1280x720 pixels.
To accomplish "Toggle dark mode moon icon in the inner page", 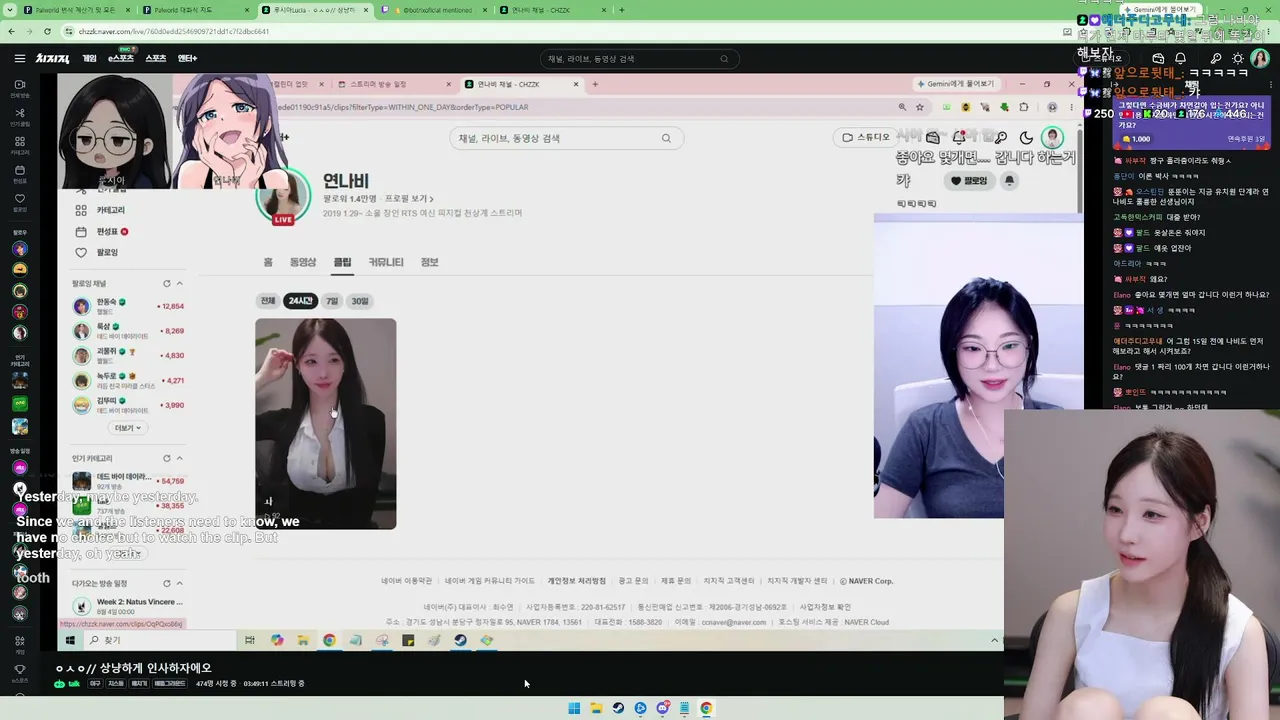I will [1026, 138].
